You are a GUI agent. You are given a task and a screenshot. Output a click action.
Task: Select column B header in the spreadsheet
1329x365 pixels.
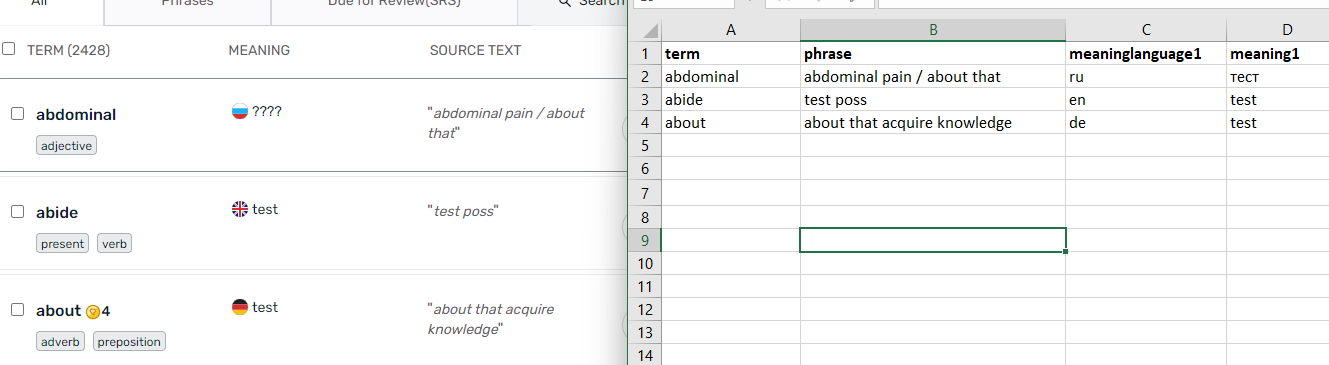pyautogui.click(x=933, y=29)
